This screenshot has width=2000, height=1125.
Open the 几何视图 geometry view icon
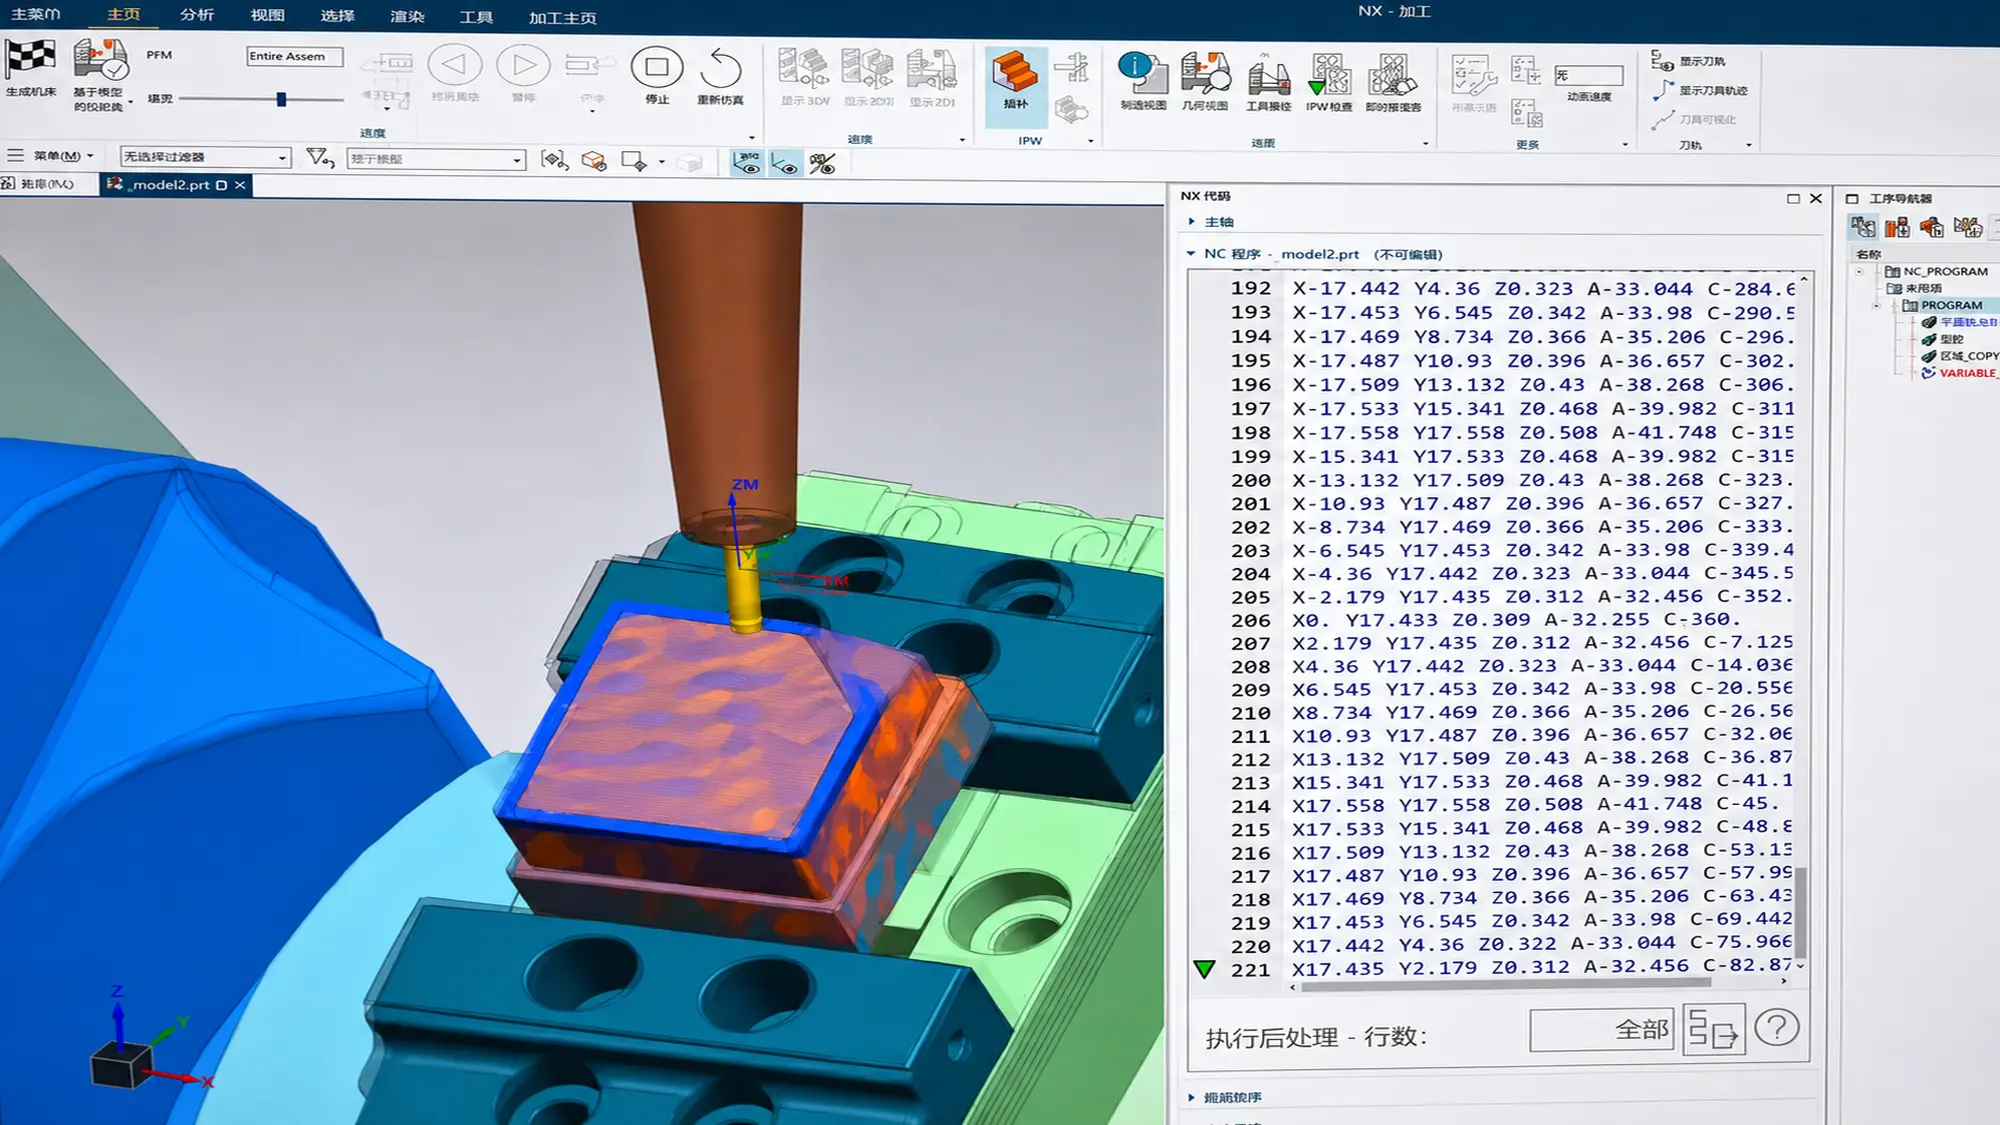[x=1205, y=73]
